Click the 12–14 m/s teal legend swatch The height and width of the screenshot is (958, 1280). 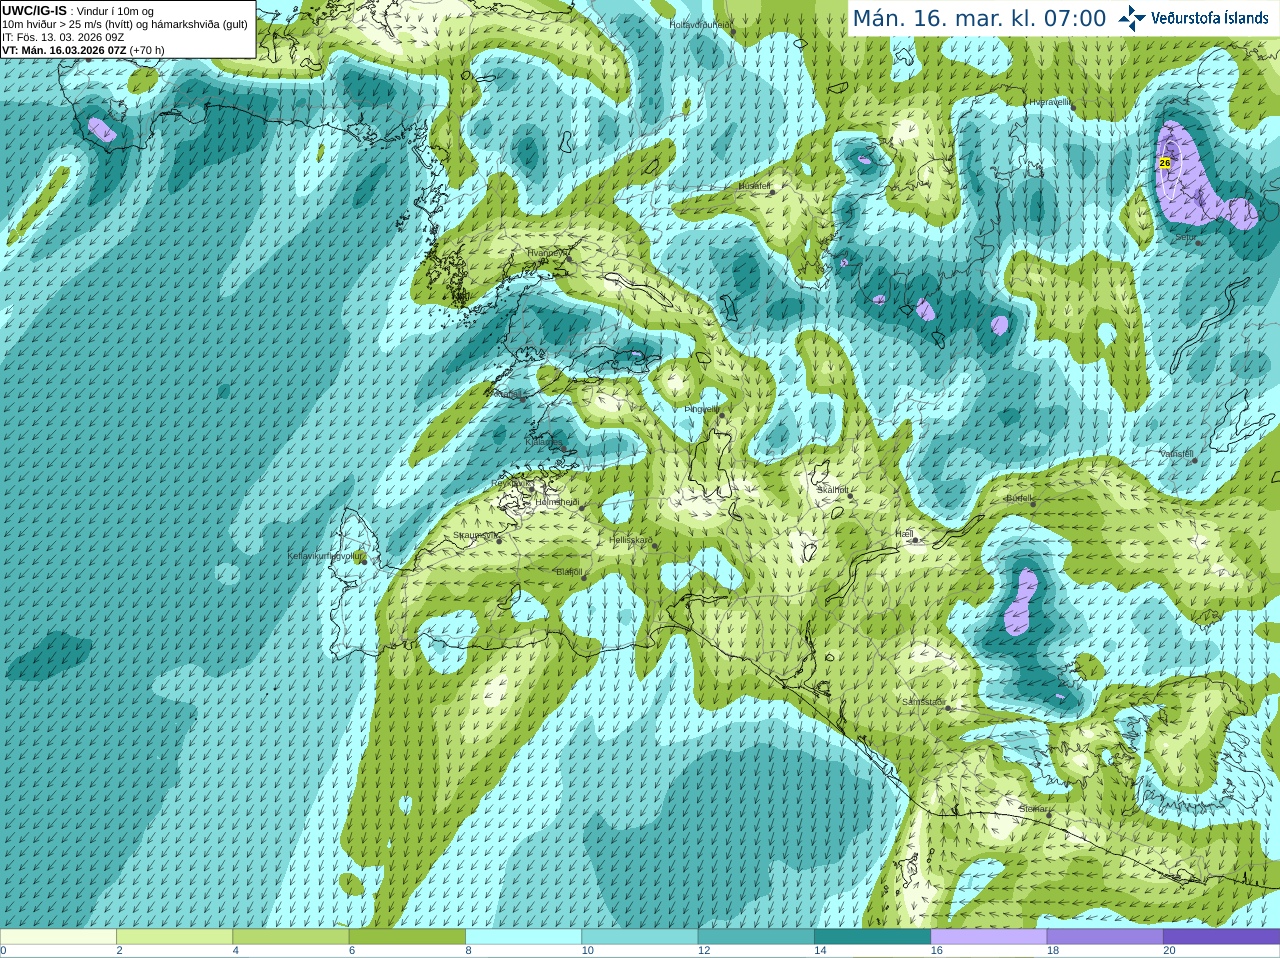click(756, 937)
